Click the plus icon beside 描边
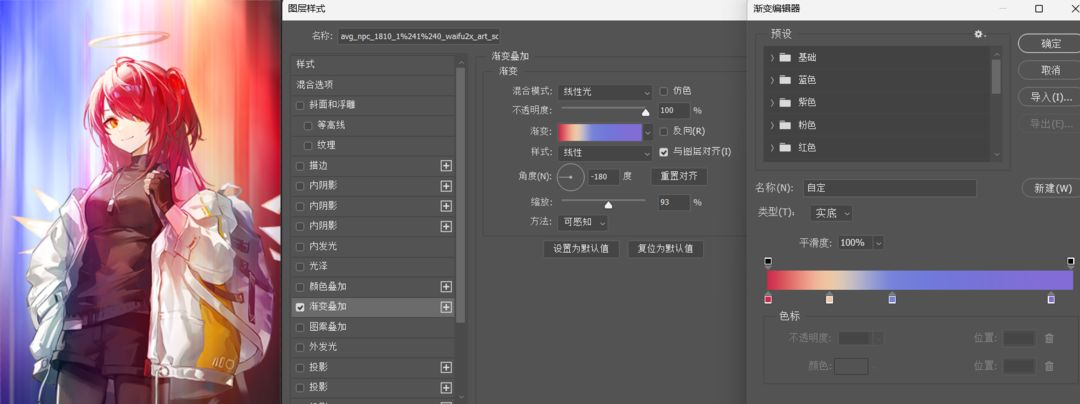 tap(446, 166)
